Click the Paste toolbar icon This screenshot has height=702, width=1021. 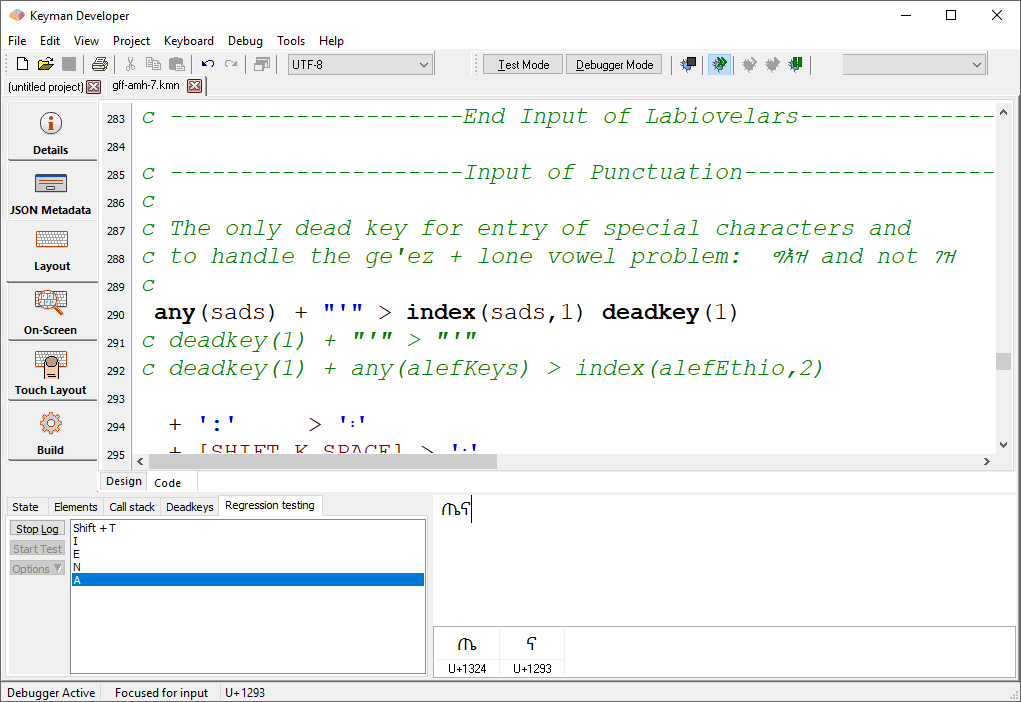tap(176, 64)
